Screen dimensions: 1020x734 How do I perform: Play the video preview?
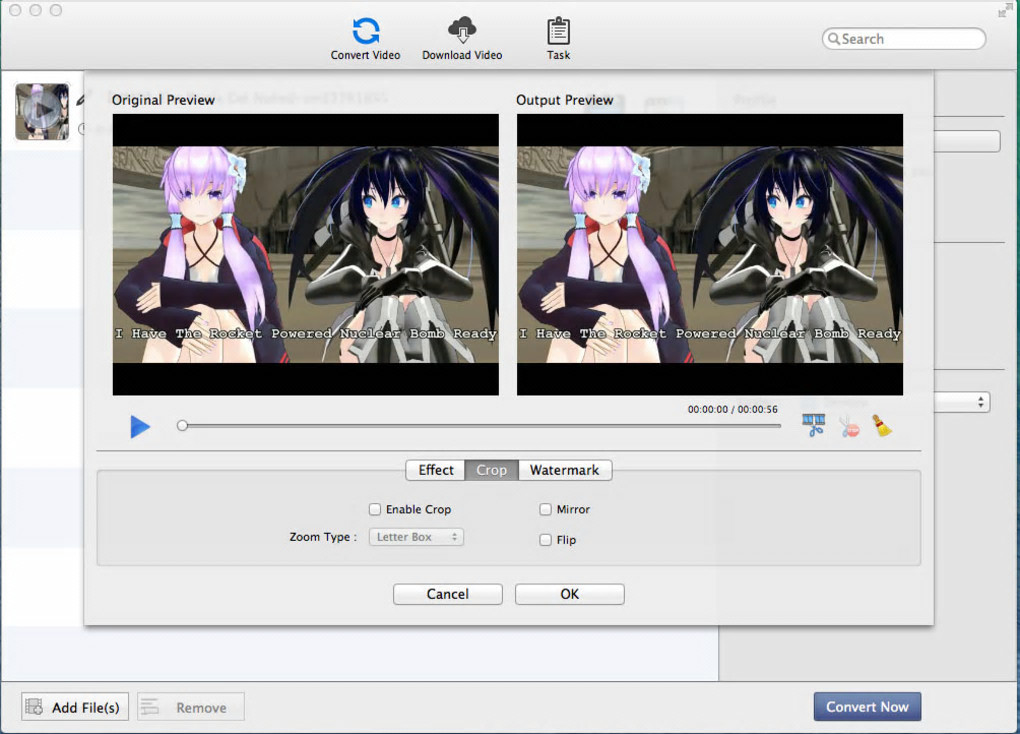tap(140, 427)
